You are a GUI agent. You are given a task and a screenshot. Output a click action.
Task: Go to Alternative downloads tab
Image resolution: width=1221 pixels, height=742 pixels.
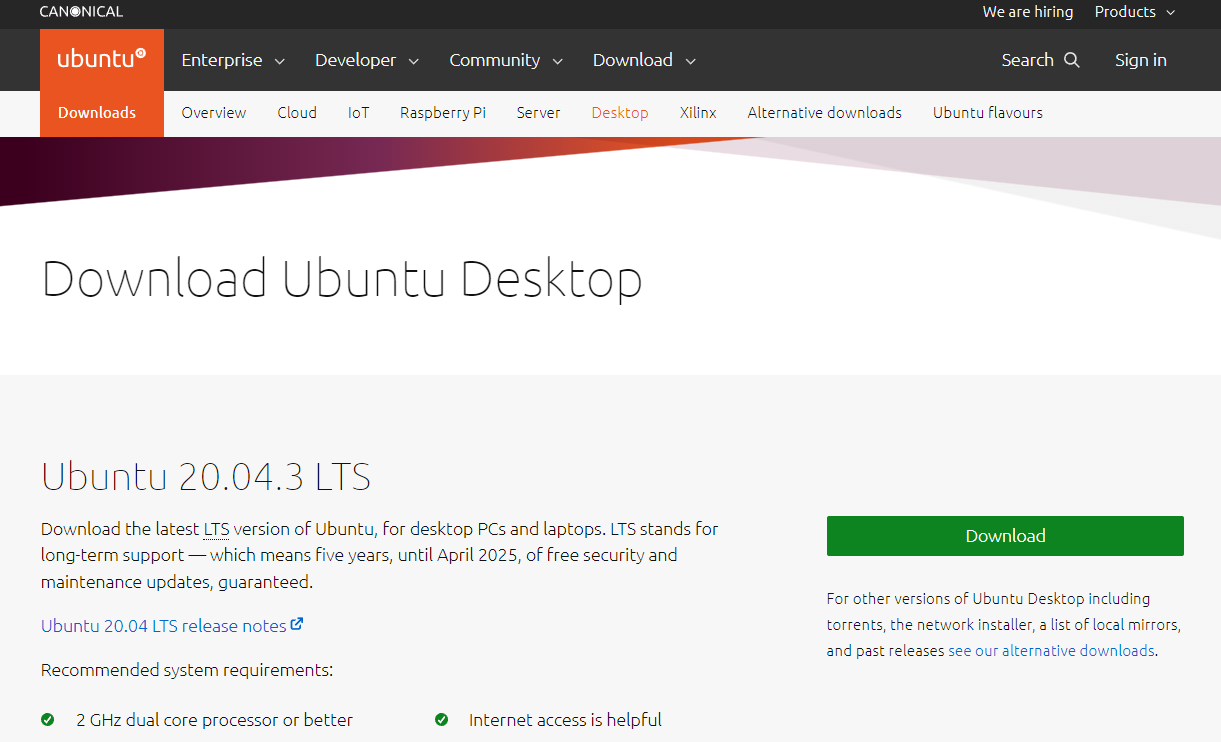[825, 113]
